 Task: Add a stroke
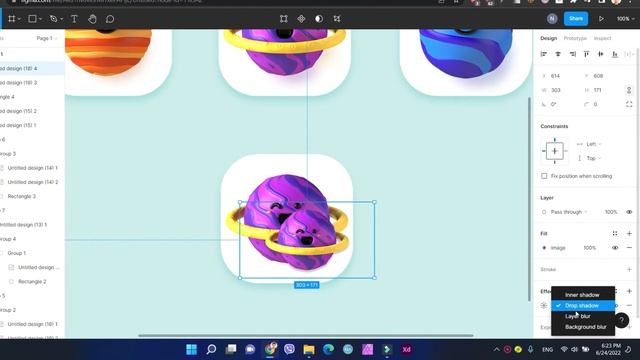[x=629, y=269]
